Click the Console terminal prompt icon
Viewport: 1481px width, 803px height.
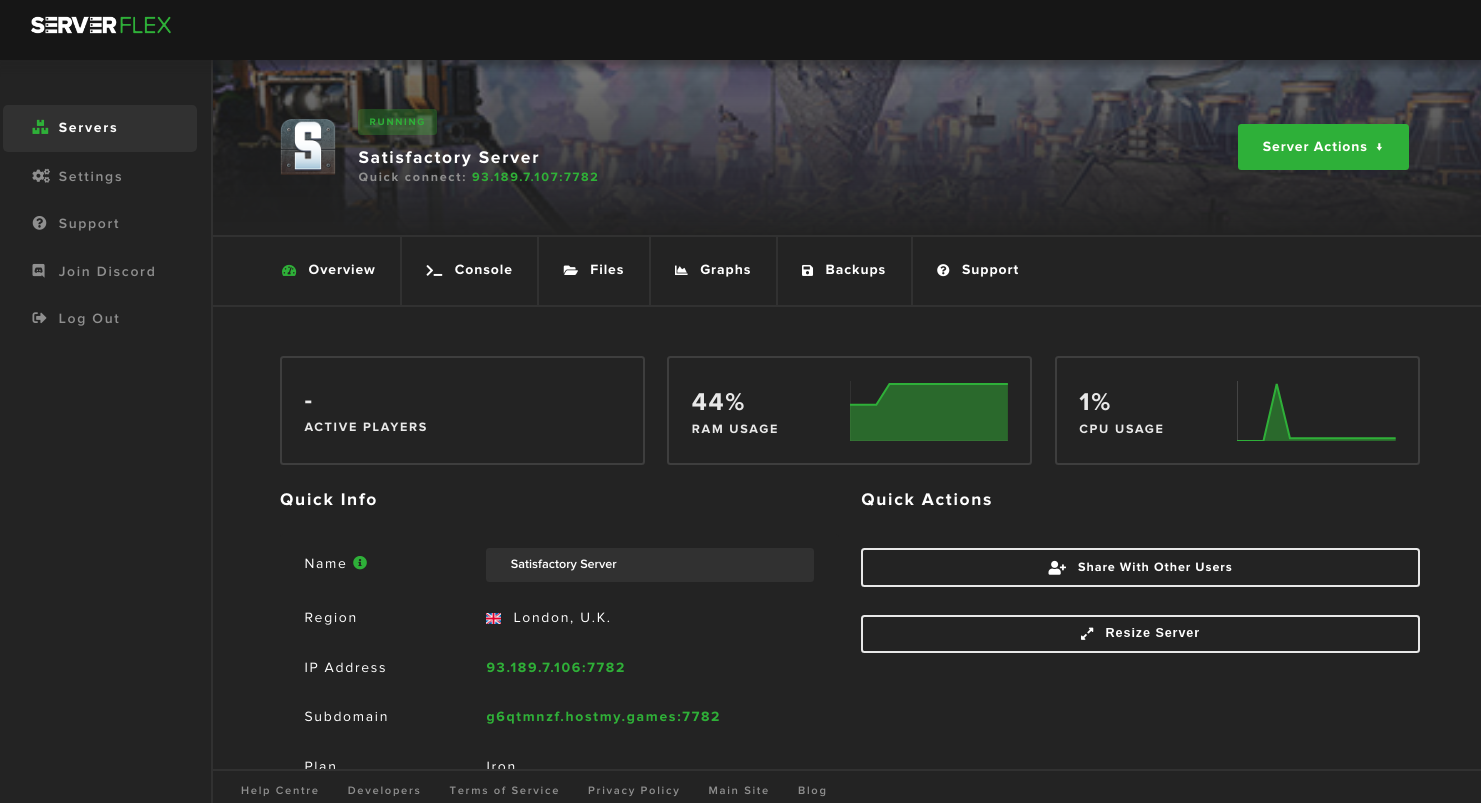click(x=434, y=271)
